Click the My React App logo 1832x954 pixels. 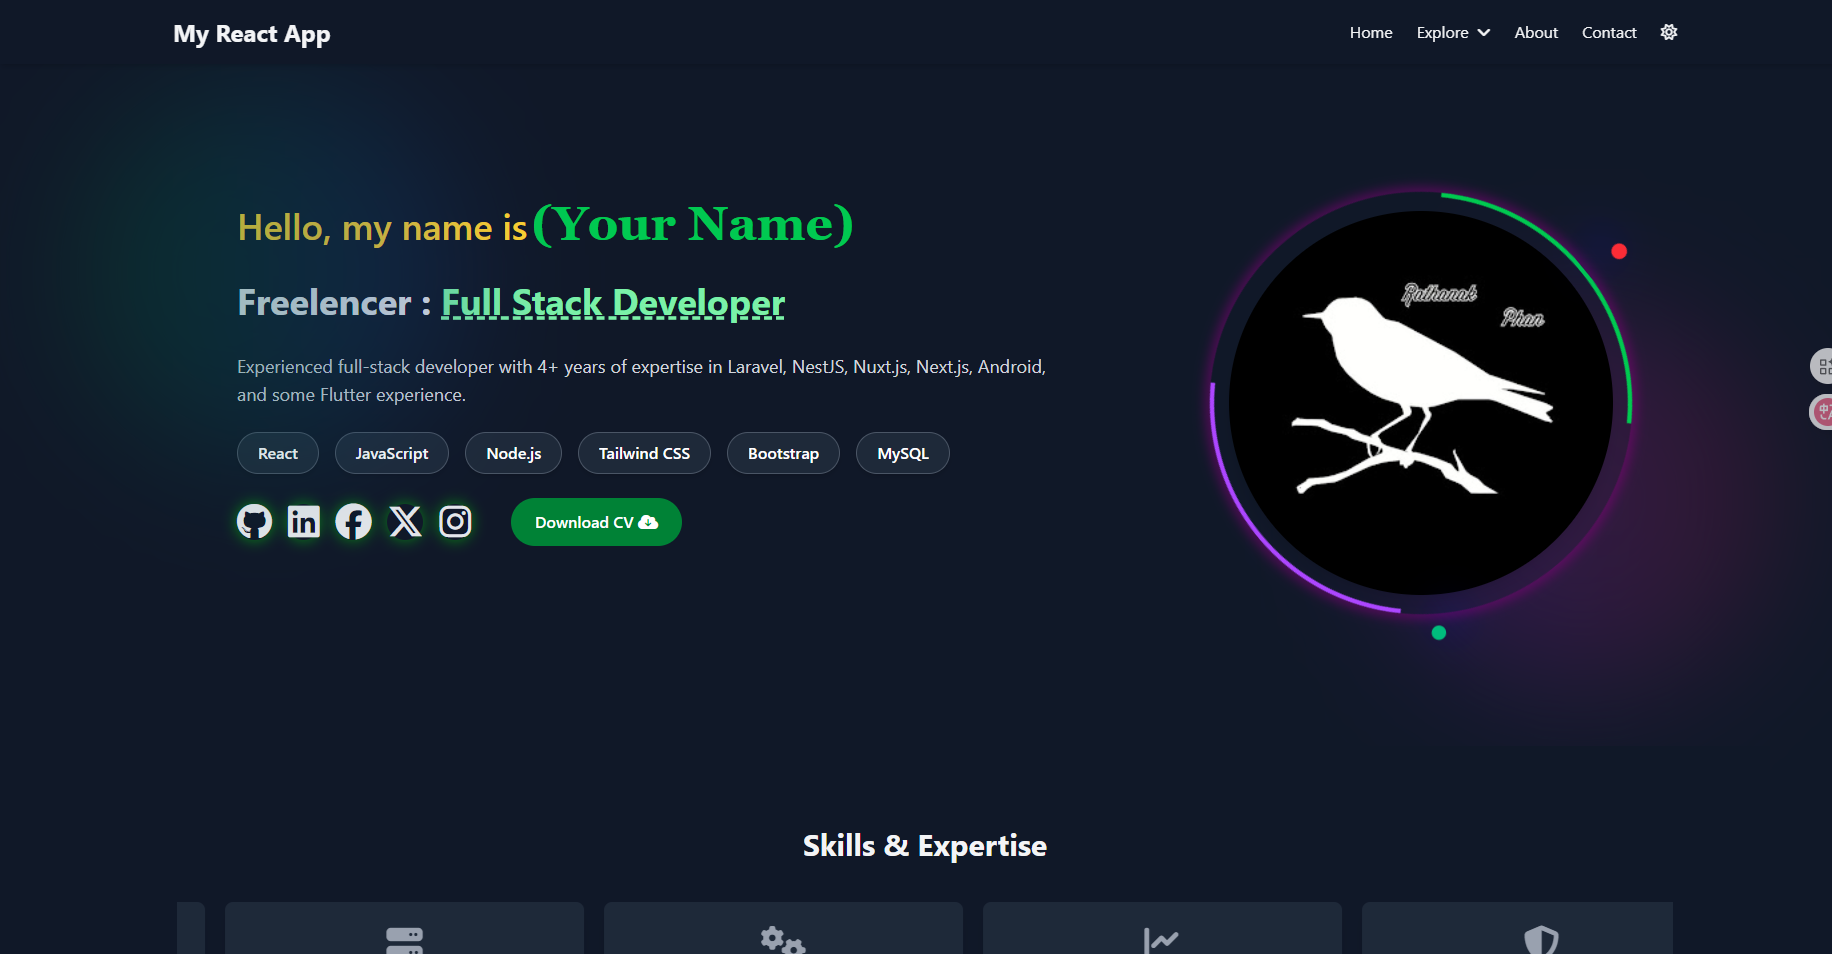point(252,34)
